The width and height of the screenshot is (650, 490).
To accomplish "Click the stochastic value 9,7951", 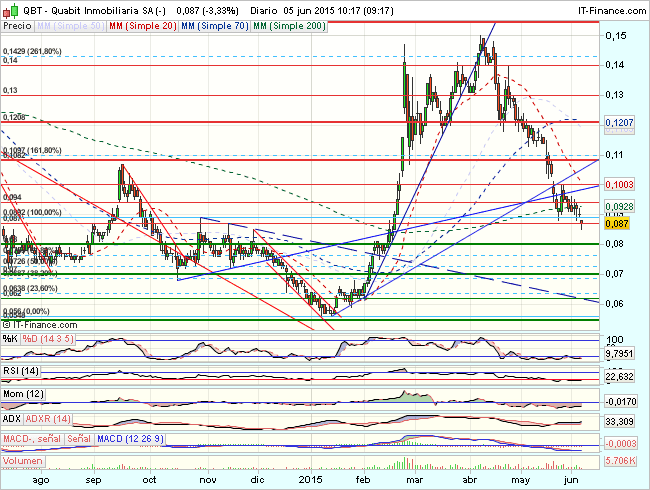I will (x=619, y=354).
